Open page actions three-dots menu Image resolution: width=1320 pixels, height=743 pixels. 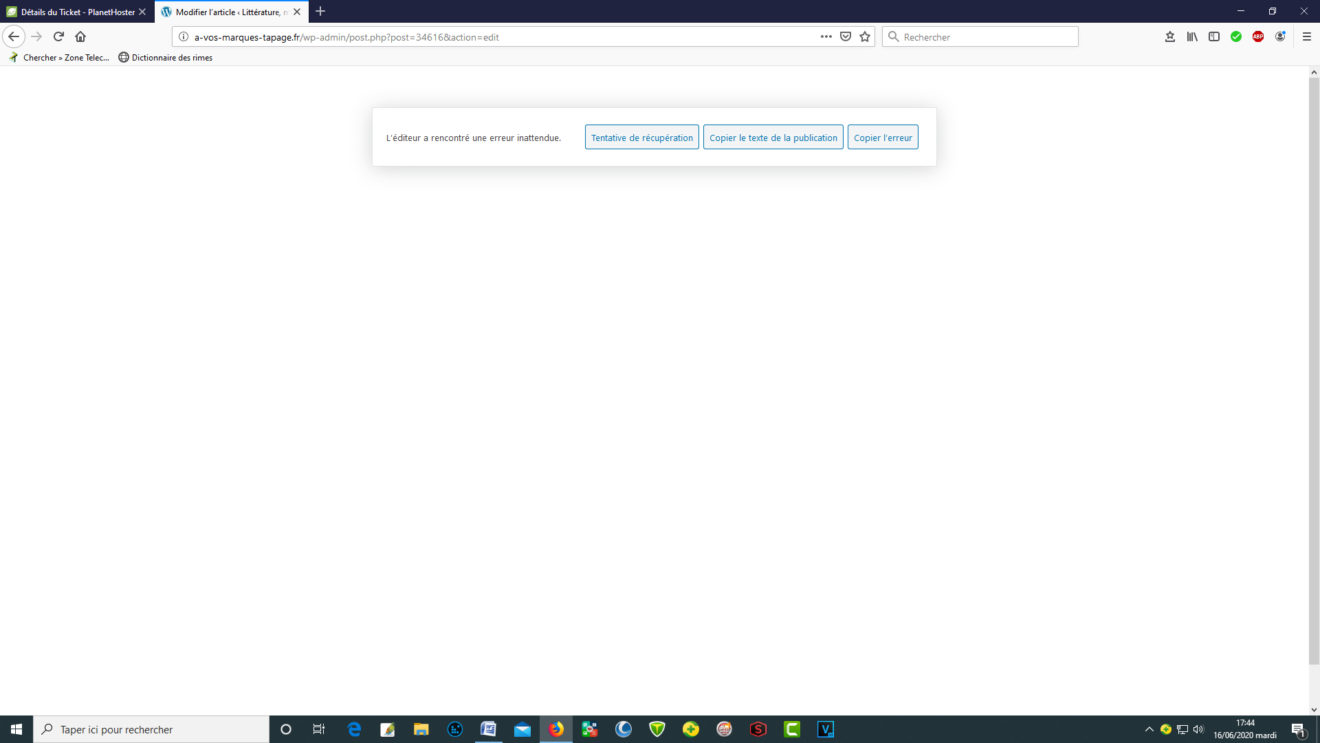click(x=826, y=36)
